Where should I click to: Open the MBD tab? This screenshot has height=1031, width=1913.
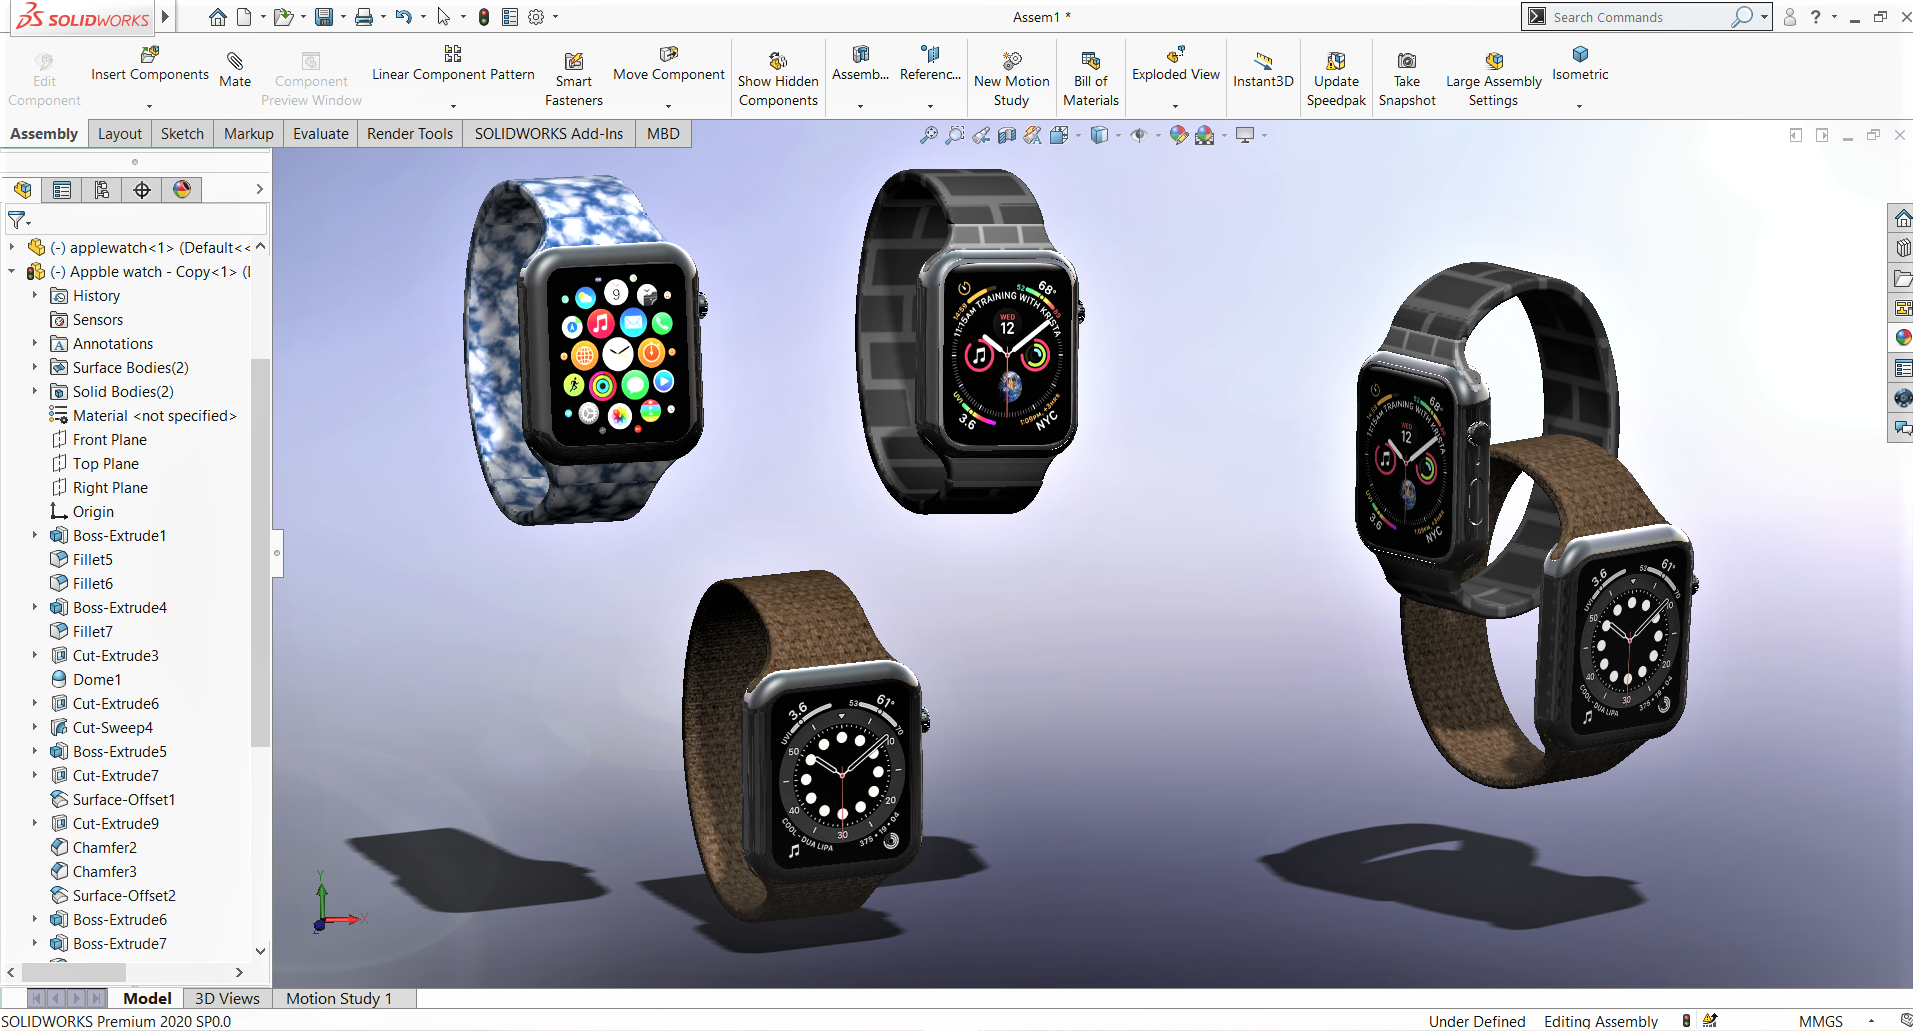point(663,134)
